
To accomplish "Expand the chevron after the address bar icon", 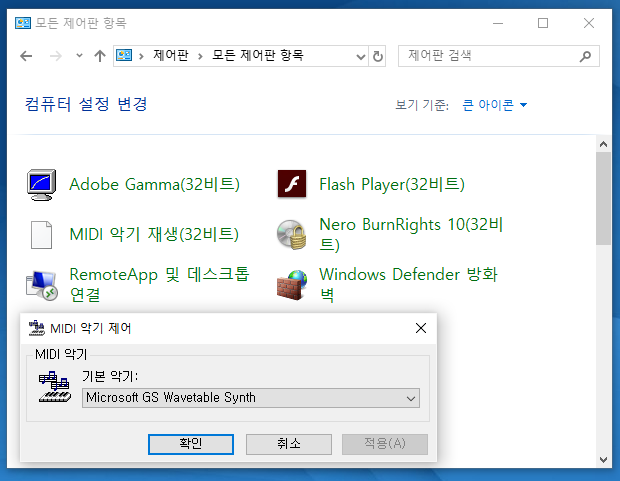I will coord(141,57).
